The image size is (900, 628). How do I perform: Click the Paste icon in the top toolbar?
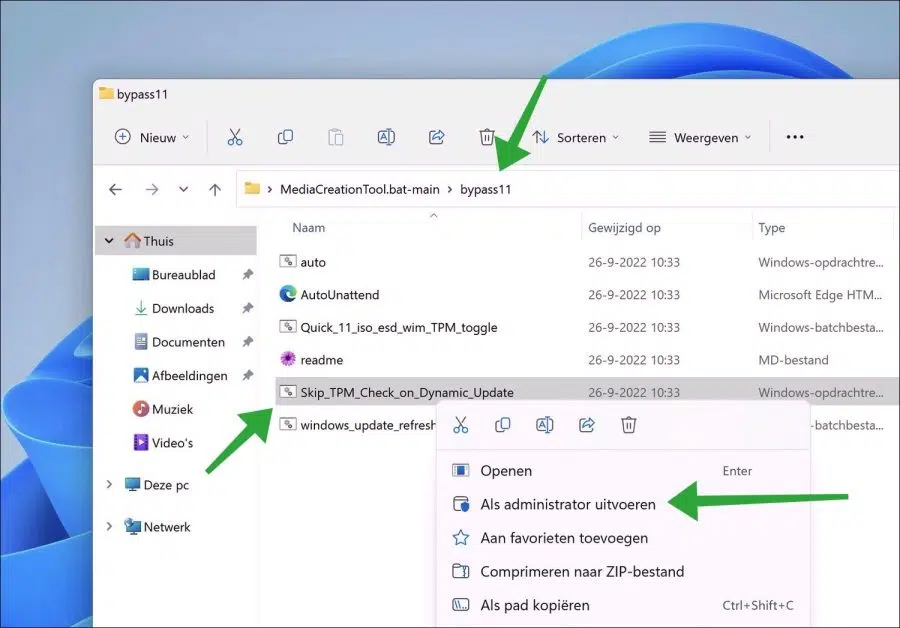click(x=336, y=137)
